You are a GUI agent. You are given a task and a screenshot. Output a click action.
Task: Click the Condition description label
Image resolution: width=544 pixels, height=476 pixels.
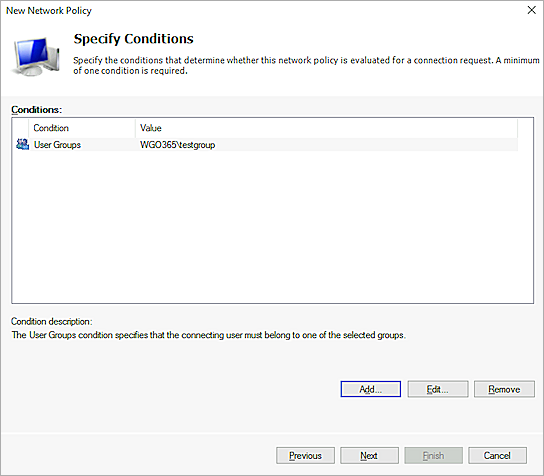pos(52,321)
